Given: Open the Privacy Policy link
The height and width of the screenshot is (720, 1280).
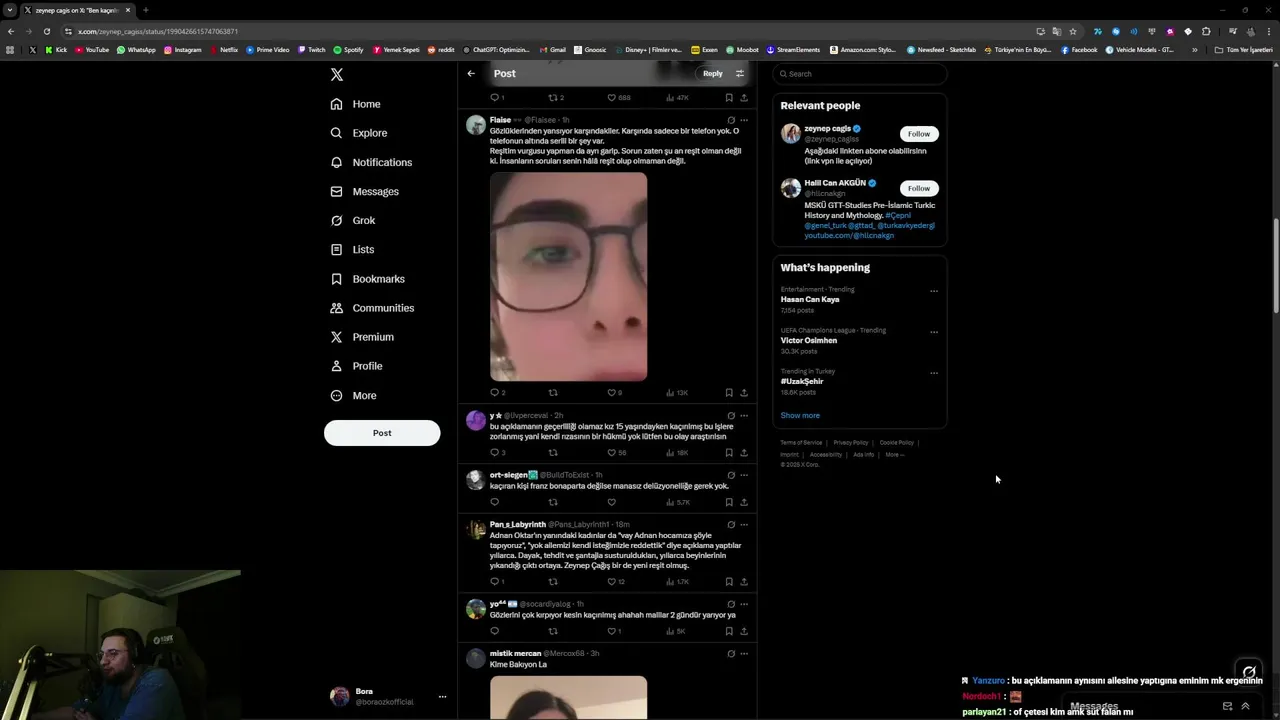Looking at the screenshot, I should click(x=851, y=443).
